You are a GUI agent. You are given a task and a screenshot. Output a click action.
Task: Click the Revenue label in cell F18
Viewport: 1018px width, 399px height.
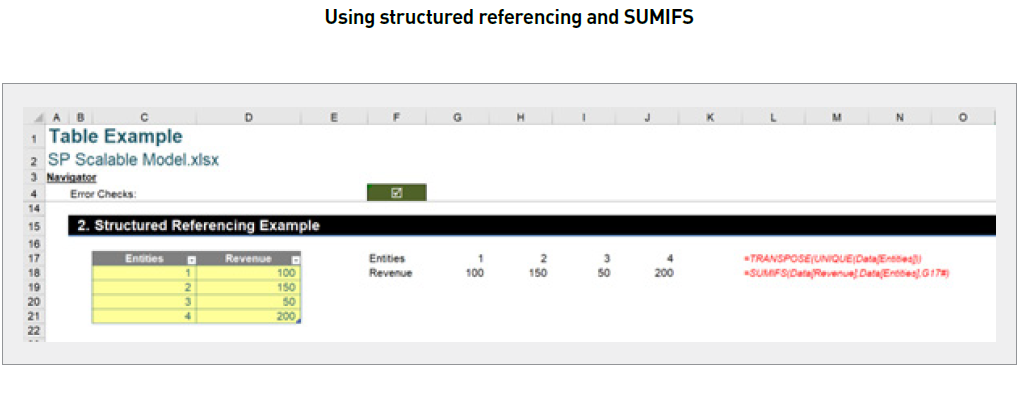[390, 273]
